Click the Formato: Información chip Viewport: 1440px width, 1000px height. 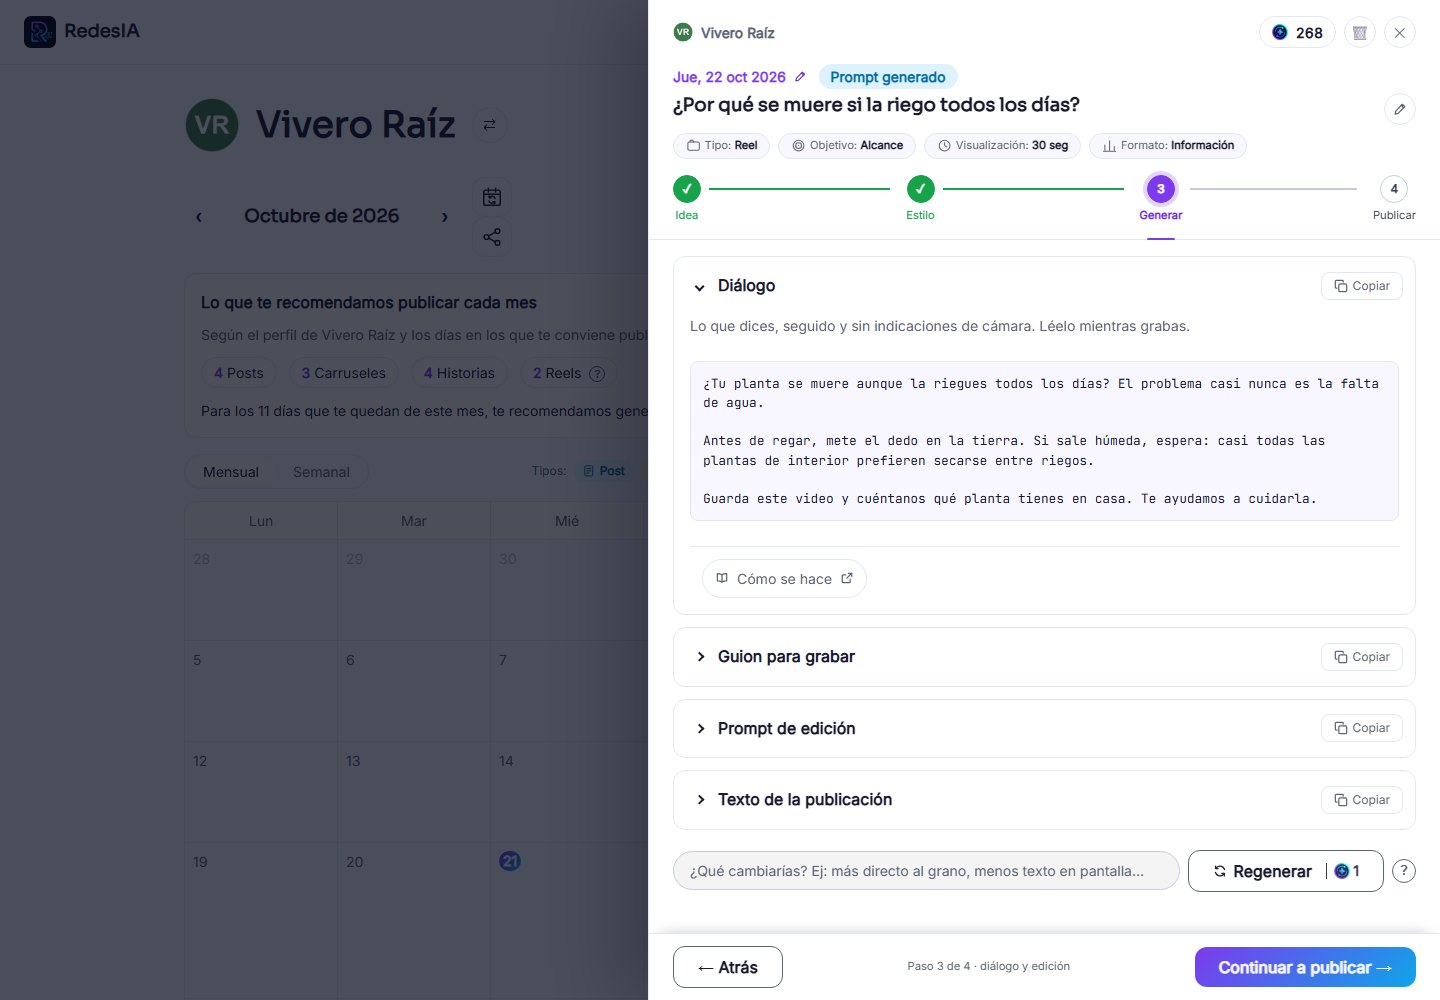(1168, 146)
